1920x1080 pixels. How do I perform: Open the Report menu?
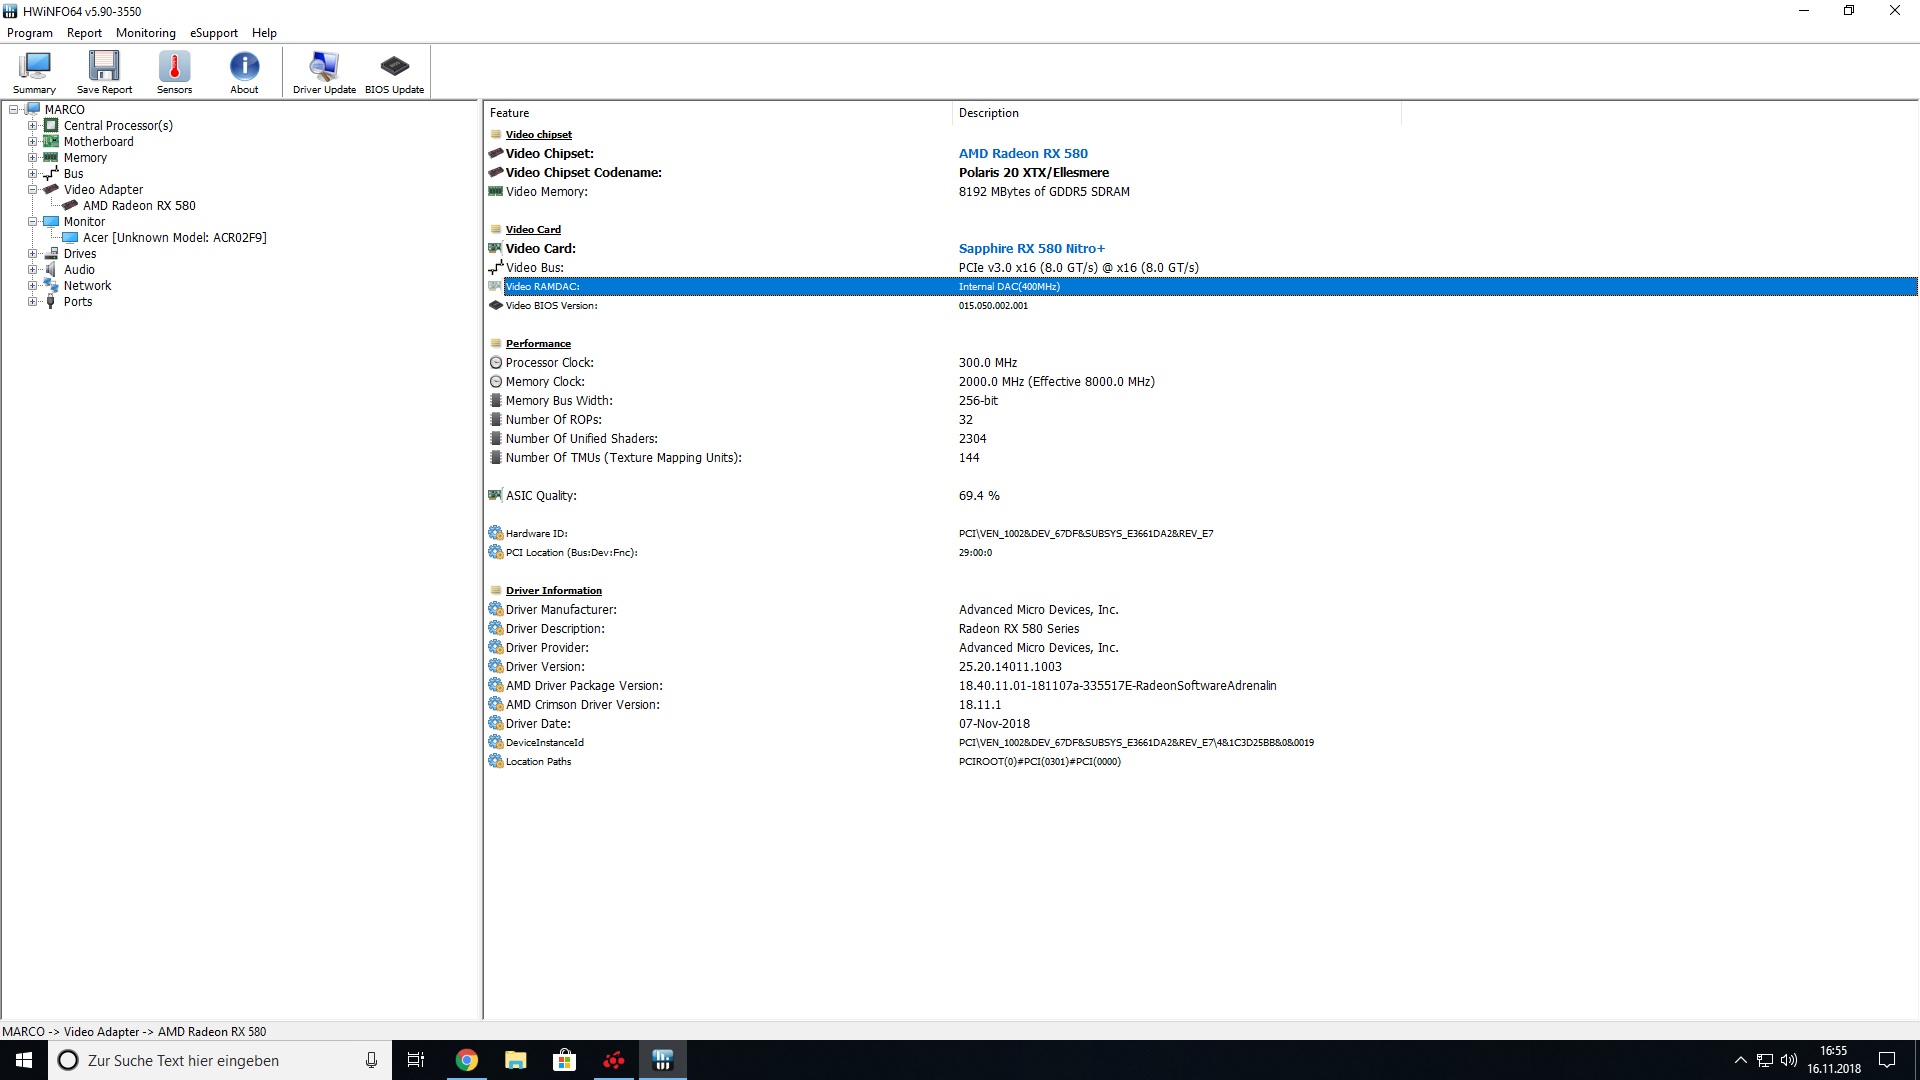[84, 33]
